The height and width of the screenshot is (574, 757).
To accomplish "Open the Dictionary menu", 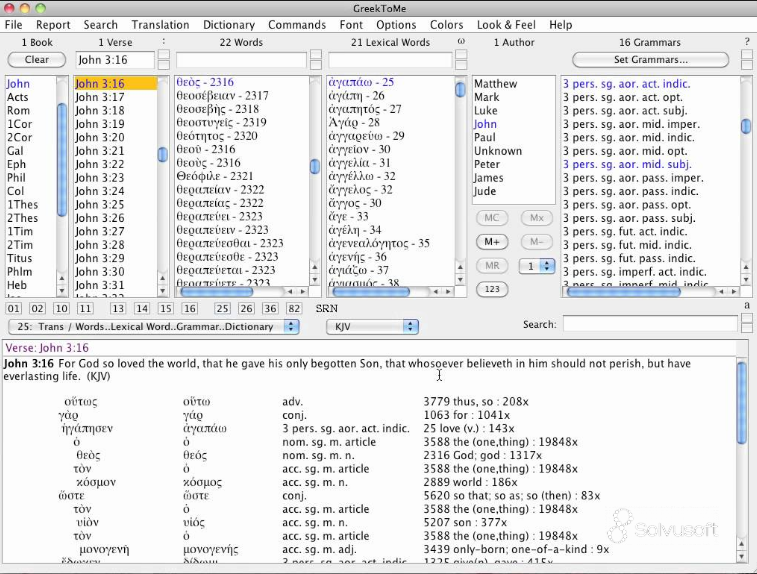I will coord(229,25).
